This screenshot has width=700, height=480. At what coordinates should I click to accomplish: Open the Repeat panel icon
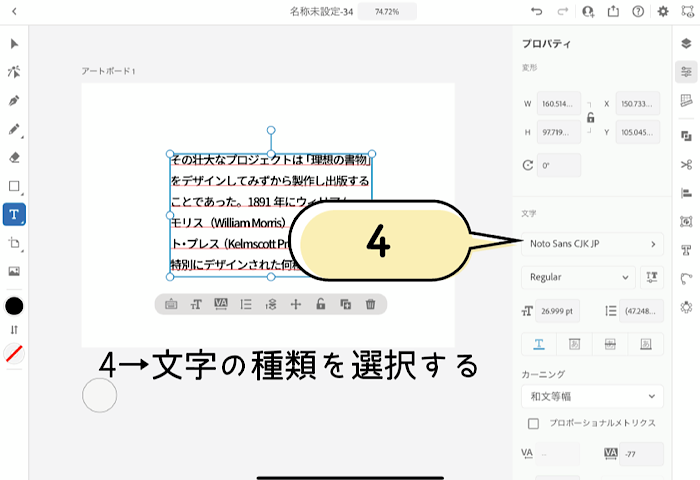[687, 307]
